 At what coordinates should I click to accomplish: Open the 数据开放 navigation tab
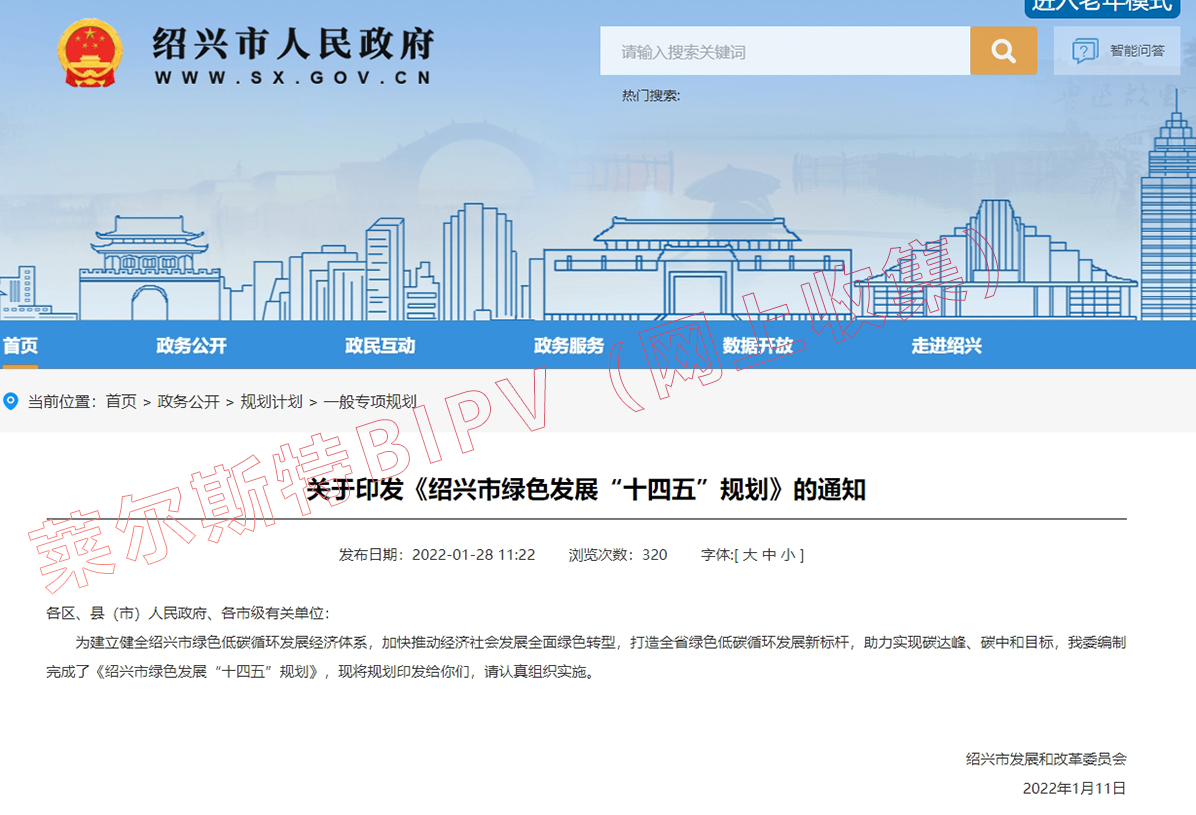coord(757,346)
